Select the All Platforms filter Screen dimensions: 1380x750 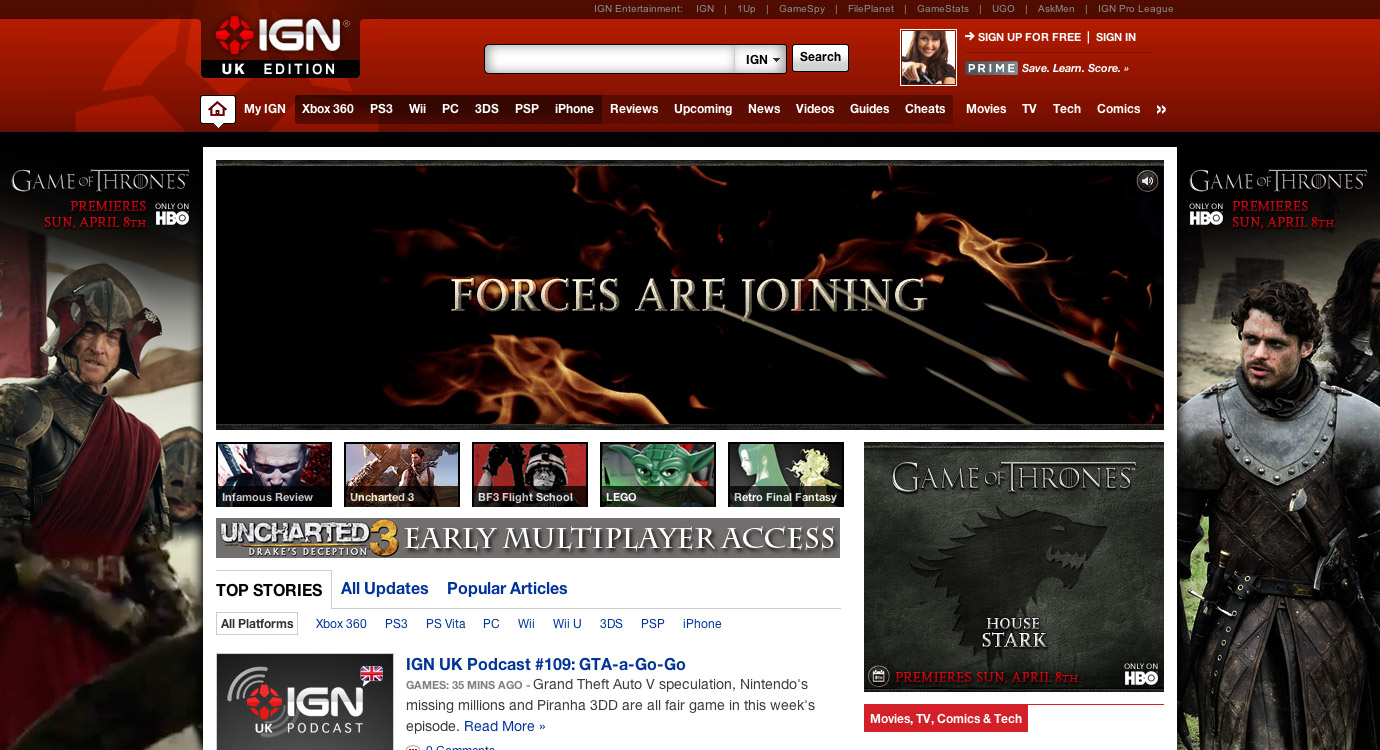tap(257, 624)
